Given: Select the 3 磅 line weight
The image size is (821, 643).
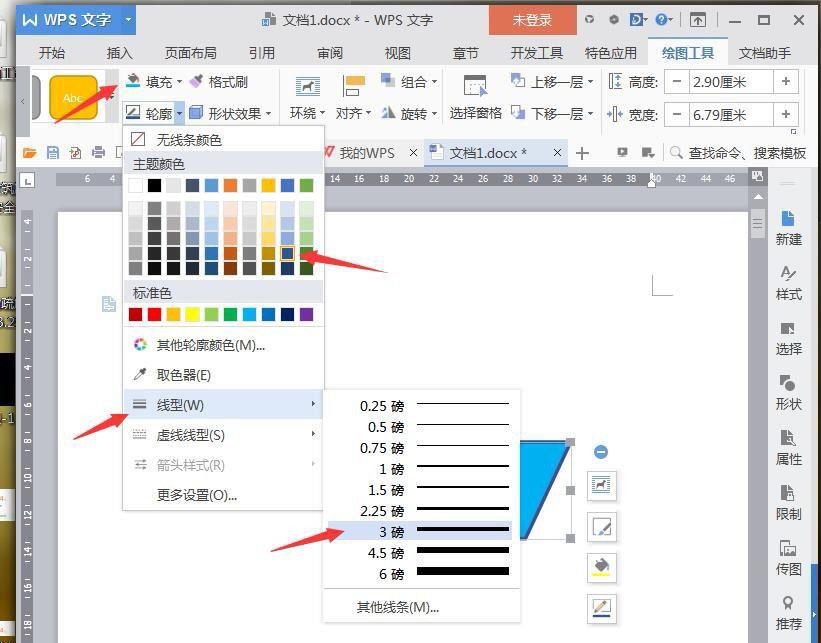Looking at the screenshot, I should tap(391, 532).
